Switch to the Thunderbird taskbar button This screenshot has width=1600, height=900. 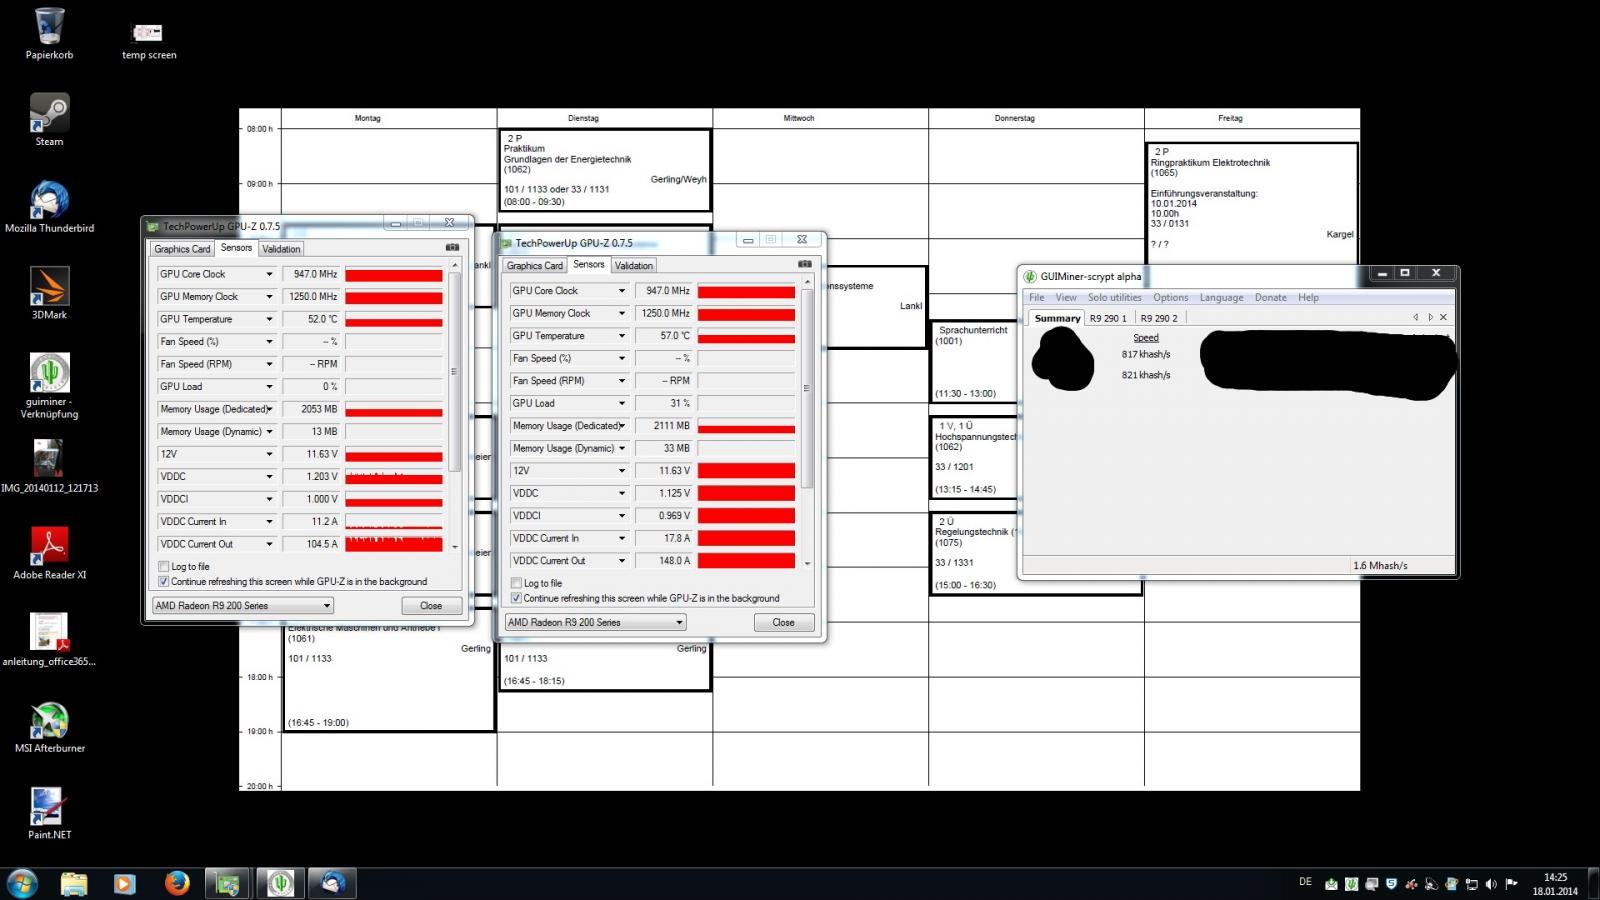point(332,883)
